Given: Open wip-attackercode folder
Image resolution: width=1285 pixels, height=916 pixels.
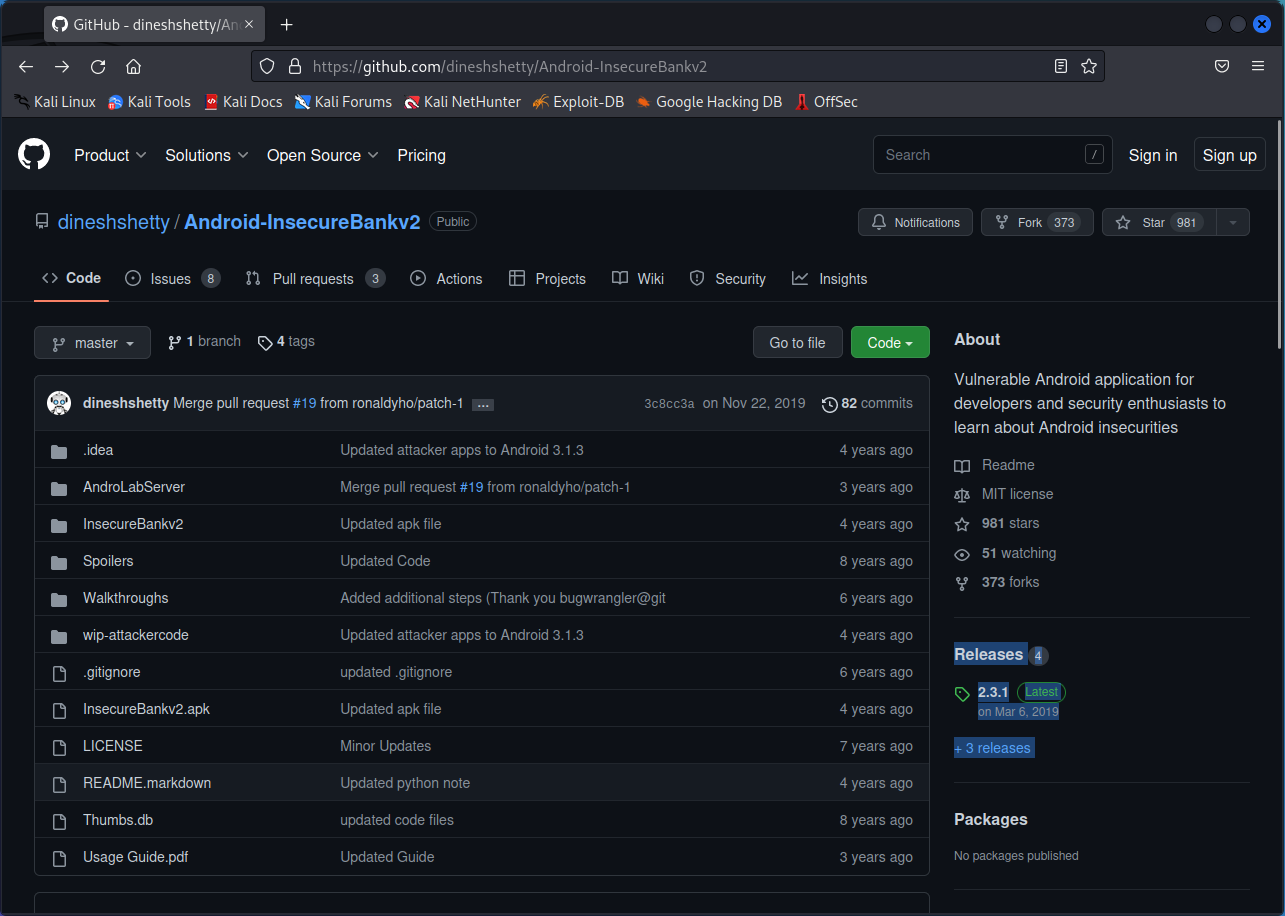Looking at the screenshot, I should click(136, 635).
